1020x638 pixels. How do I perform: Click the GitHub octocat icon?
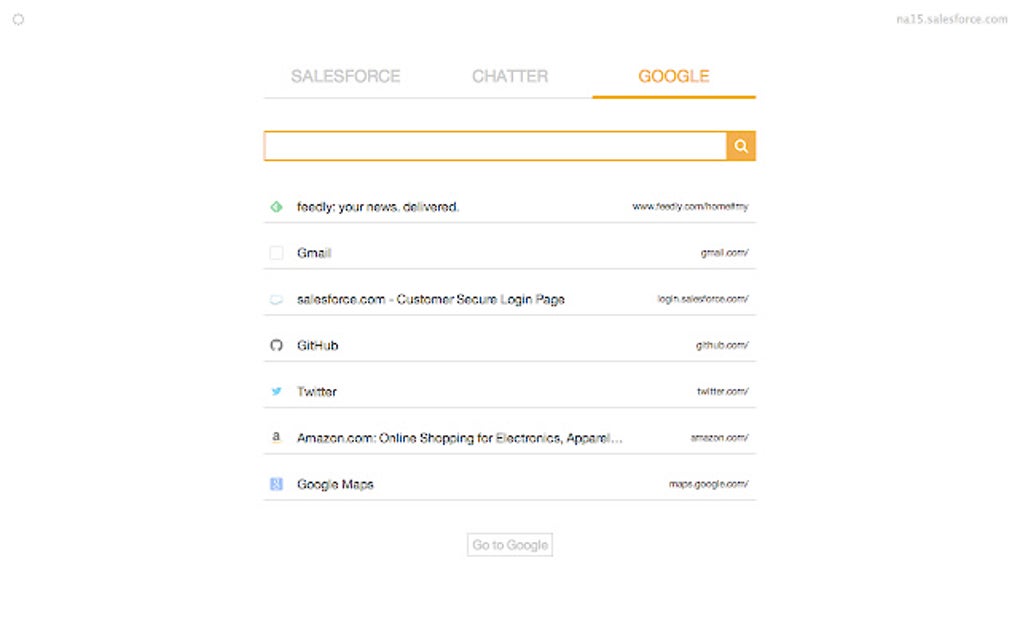pos(277,345)
